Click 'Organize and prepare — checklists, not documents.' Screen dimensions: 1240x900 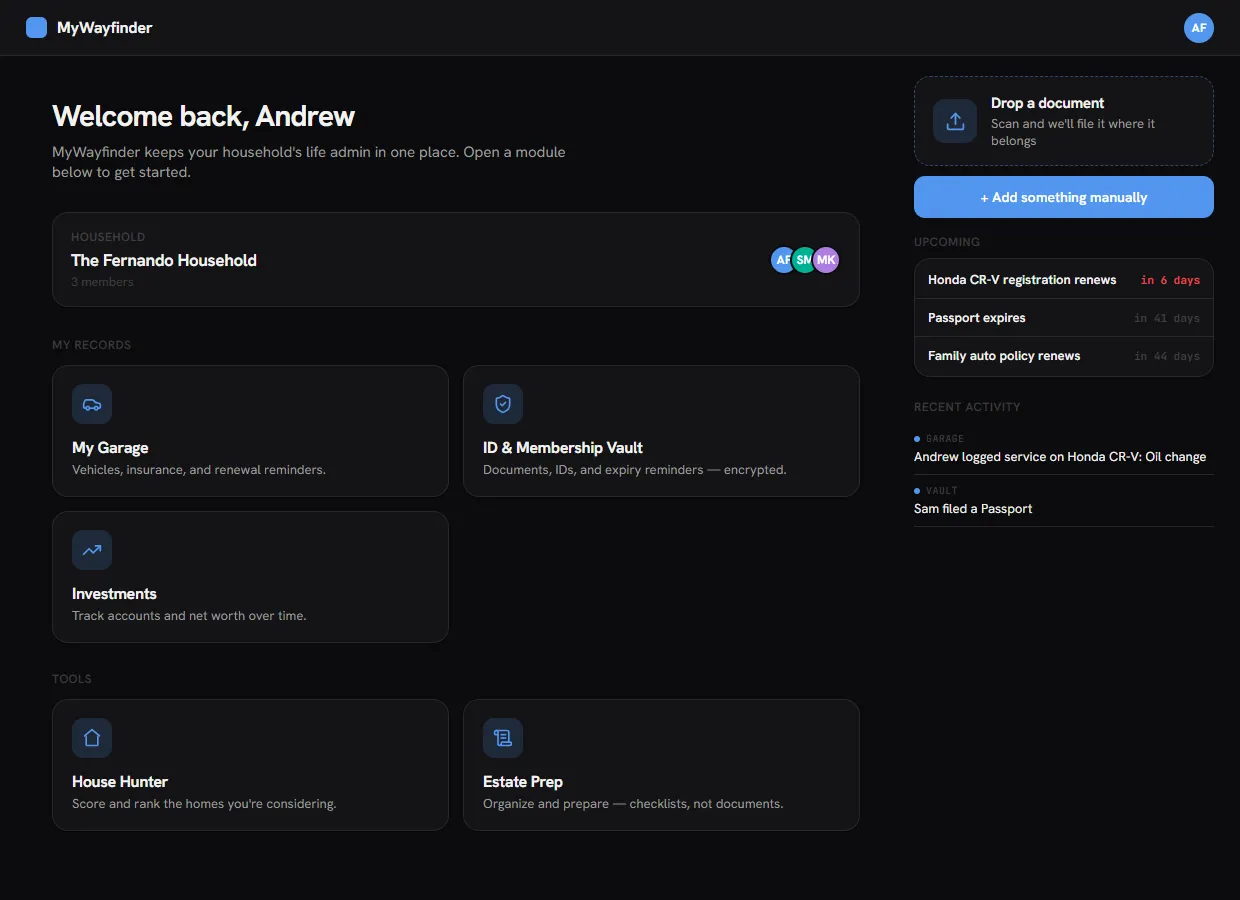click(x=633, y=804)
